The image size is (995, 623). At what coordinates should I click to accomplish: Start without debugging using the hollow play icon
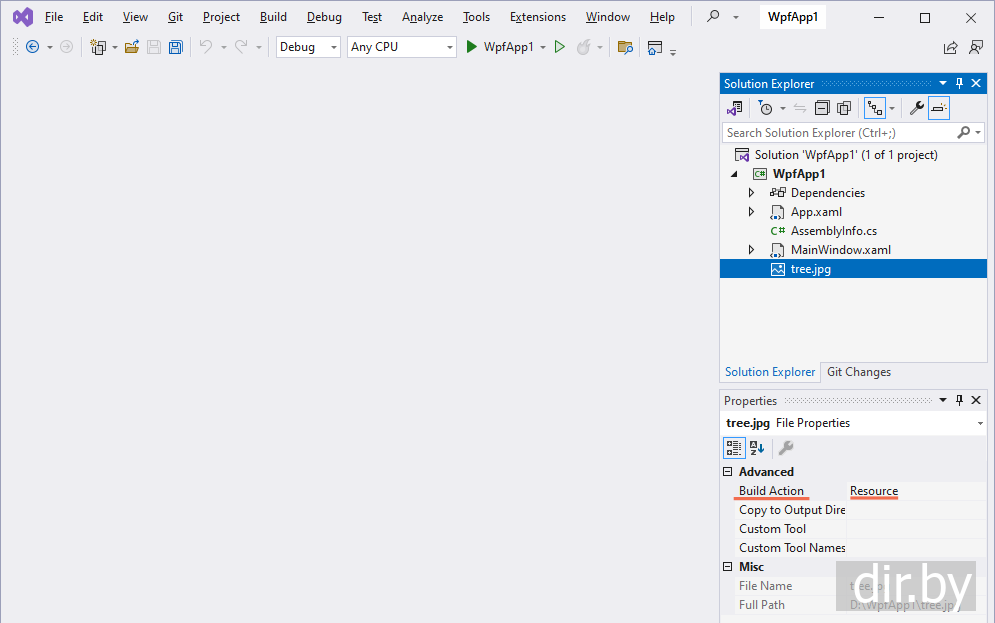[x=560, y=47]
